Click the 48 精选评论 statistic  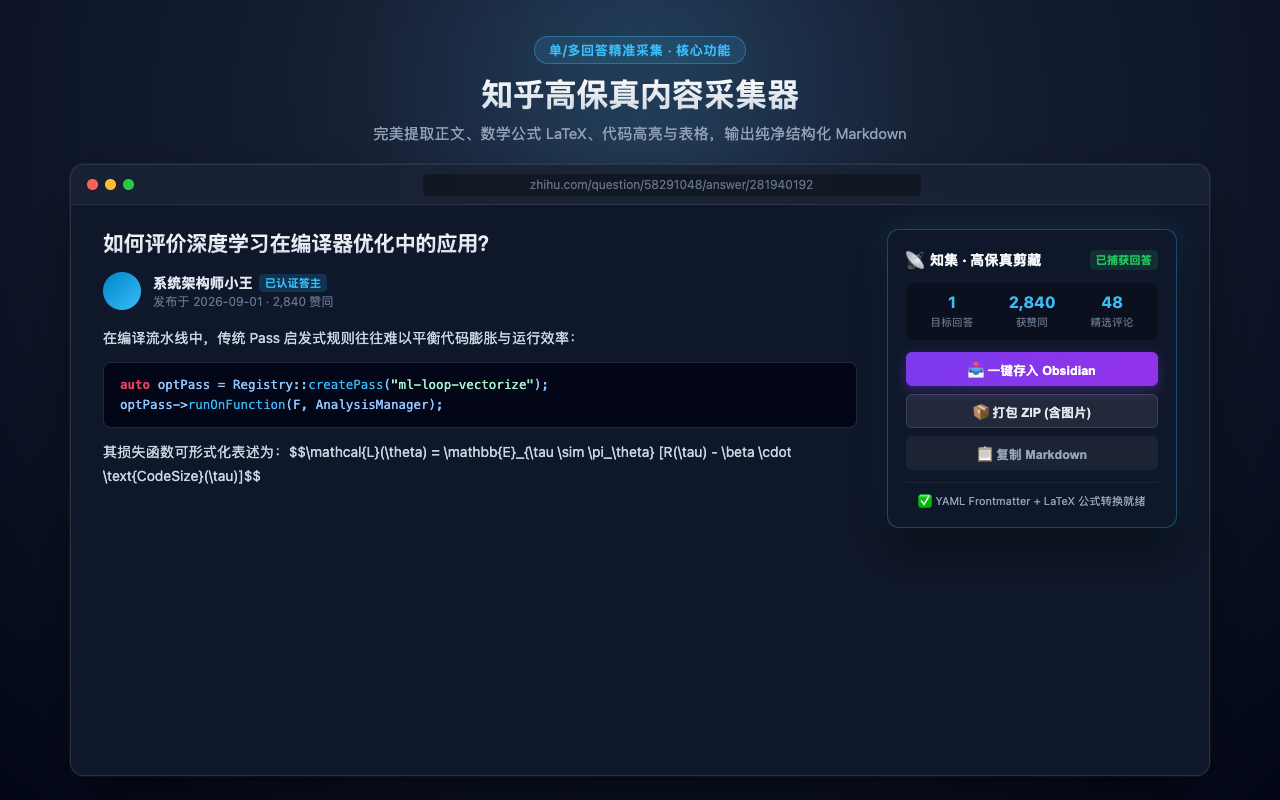pyautogui.click(x=1112, y=311)
